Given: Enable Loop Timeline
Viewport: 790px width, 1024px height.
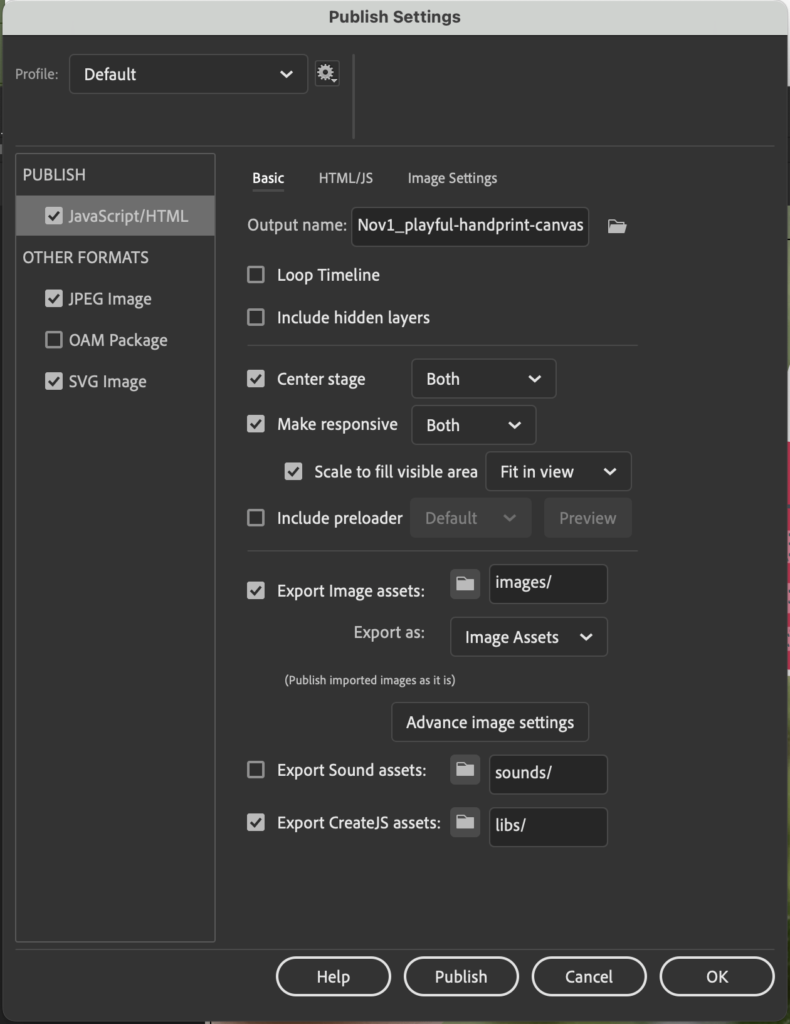Looking at the screenshot, I should coord(256,274).
